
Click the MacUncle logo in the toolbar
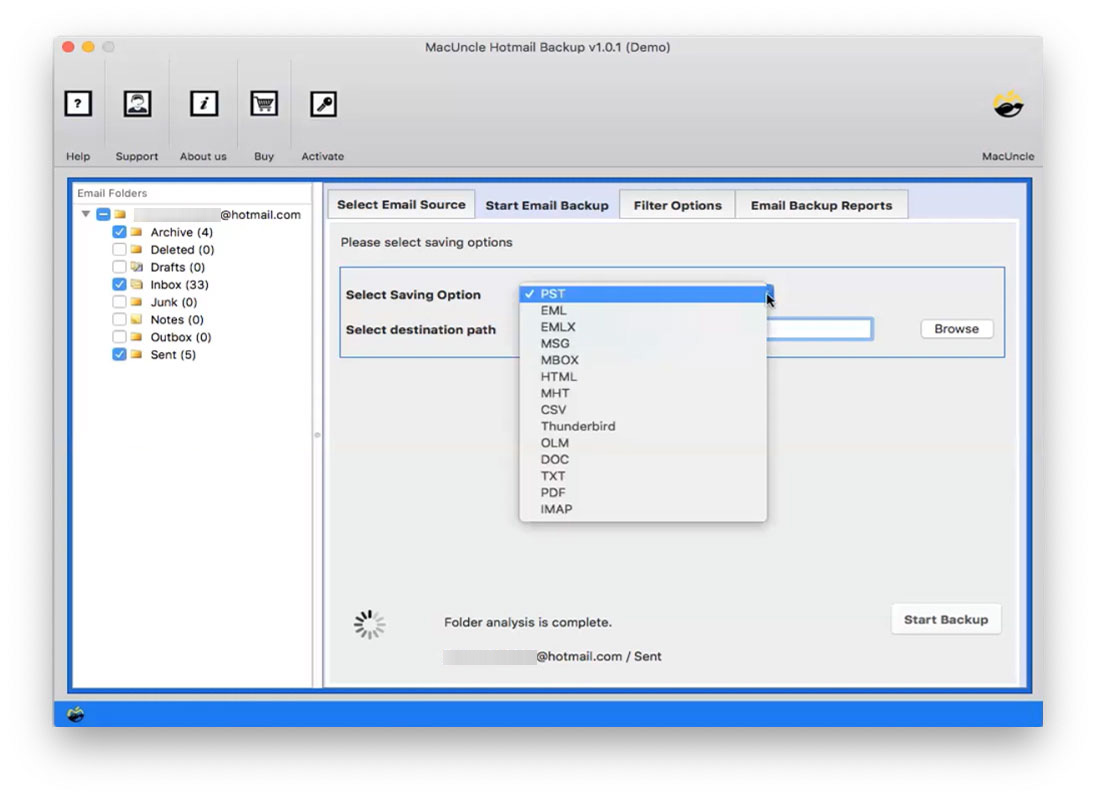1008,103
